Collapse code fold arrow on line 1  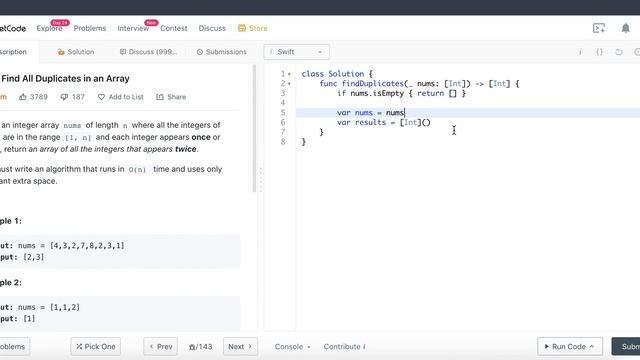point(289,74)
